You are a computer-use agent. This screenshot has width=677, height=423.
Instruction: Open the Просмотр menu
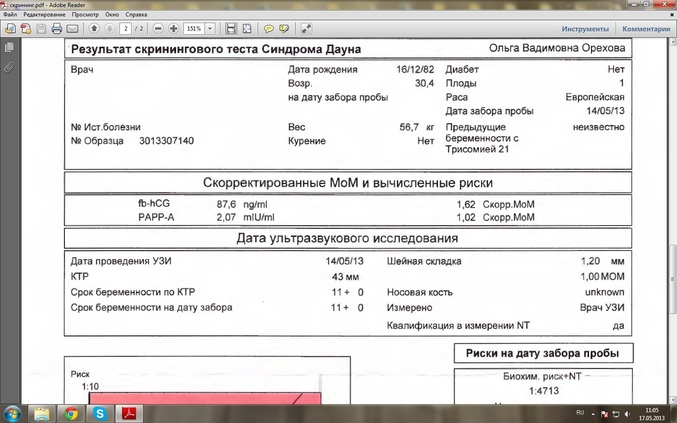[x=86, y=16]
